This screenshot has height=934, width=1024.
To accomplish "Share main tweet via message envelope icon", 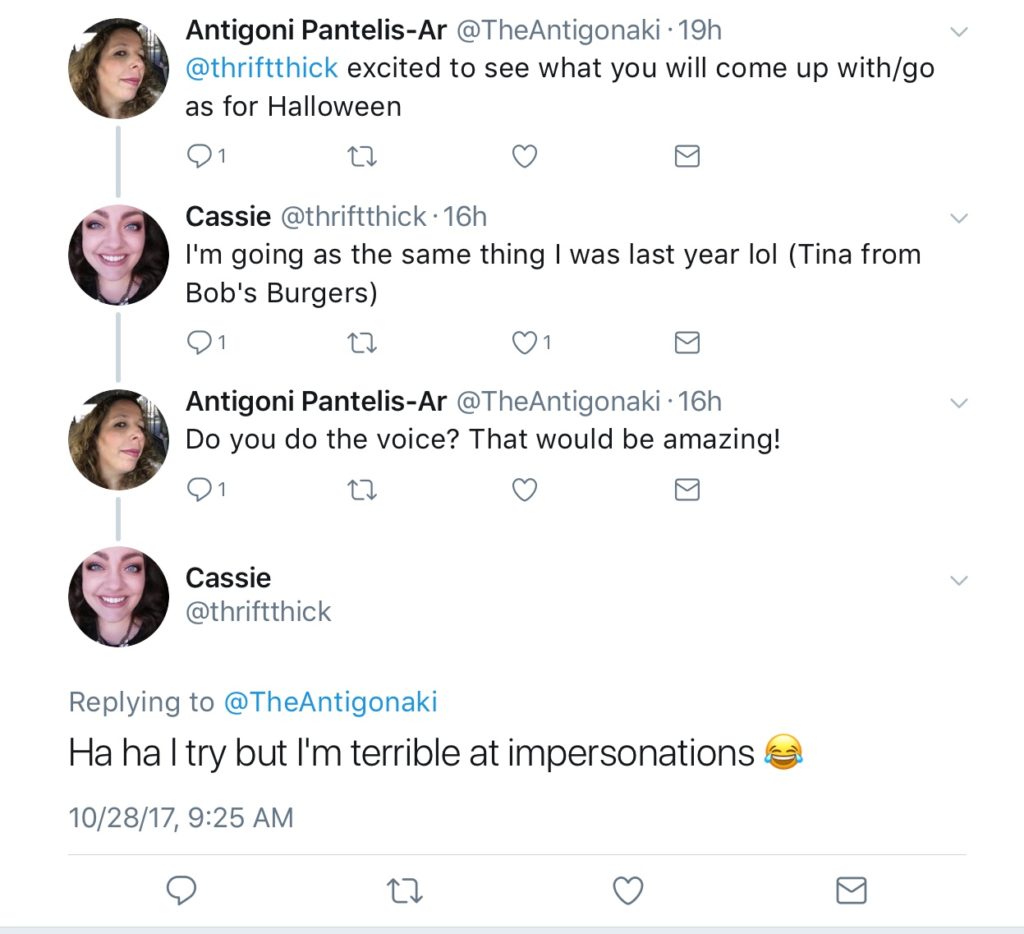I will point(851,890).
